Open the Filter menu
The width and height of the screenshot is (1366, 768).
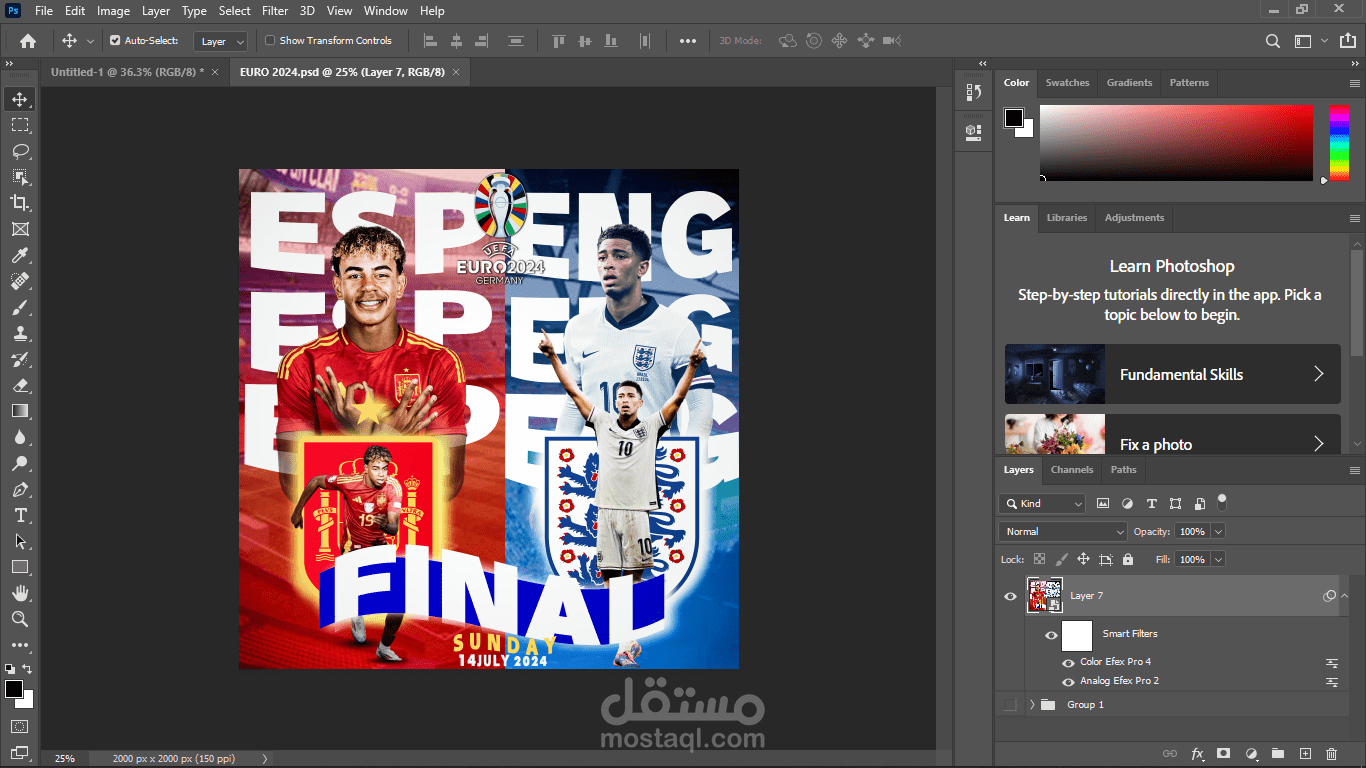275,11
